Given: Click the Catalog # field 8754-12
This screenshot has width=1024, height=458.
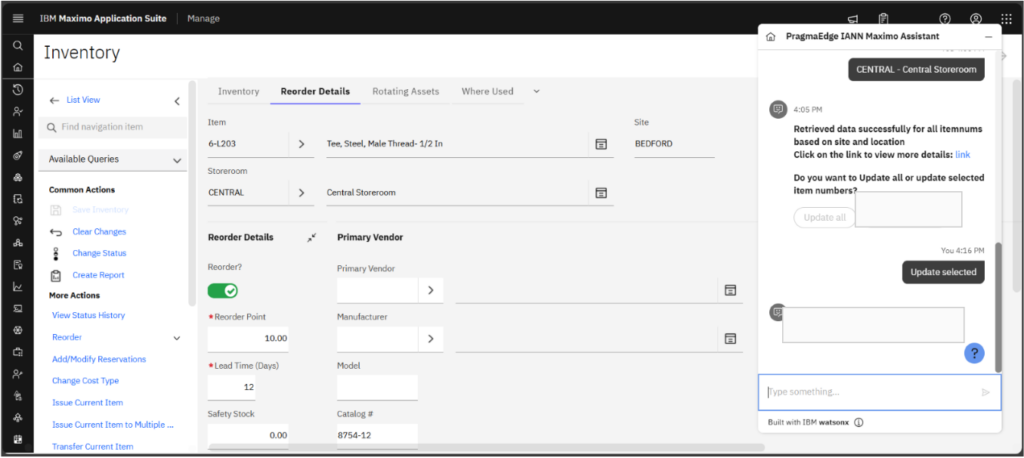Looking at the screenshot, I should (x=377, y=436).
